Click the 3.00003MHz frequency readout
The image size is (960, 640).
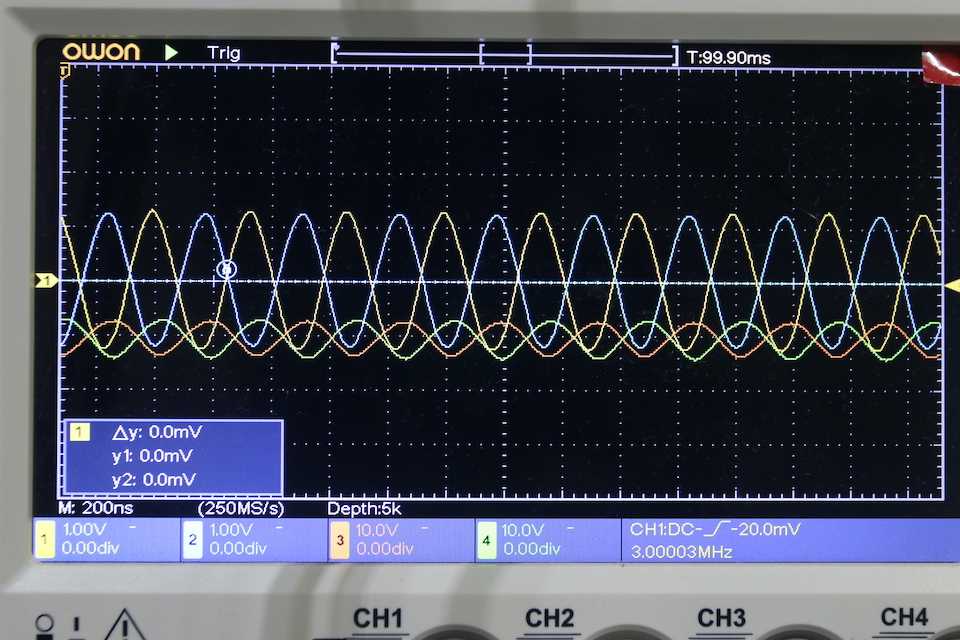coord(681,552)
